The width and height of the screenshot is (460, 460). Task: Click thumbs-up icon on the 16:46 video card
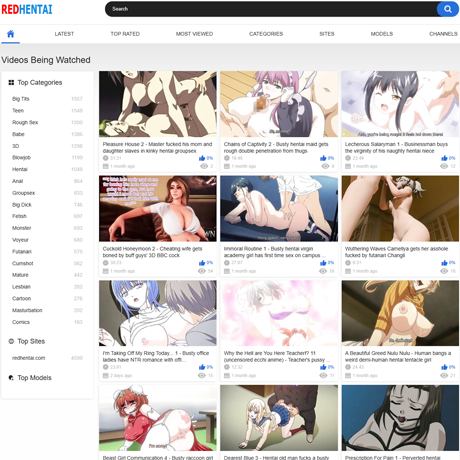(323, 158)
